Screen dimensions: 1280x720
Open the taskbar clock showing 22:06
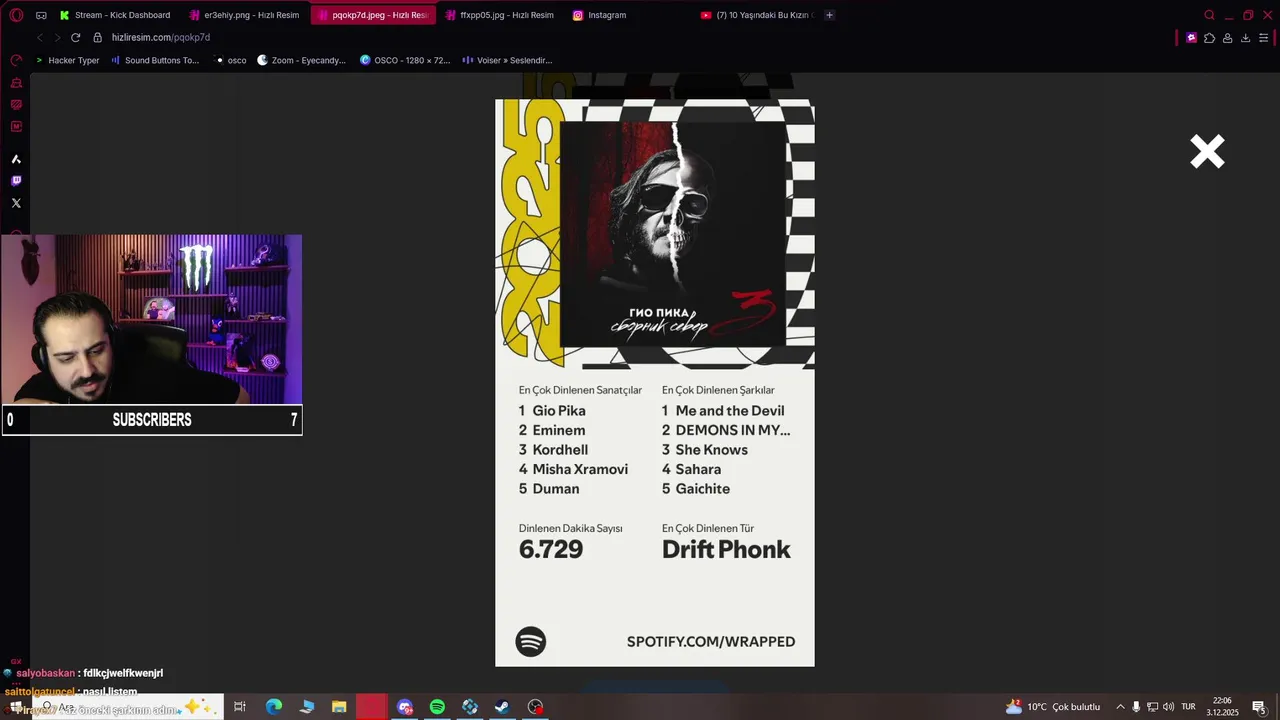point(1222,707)
